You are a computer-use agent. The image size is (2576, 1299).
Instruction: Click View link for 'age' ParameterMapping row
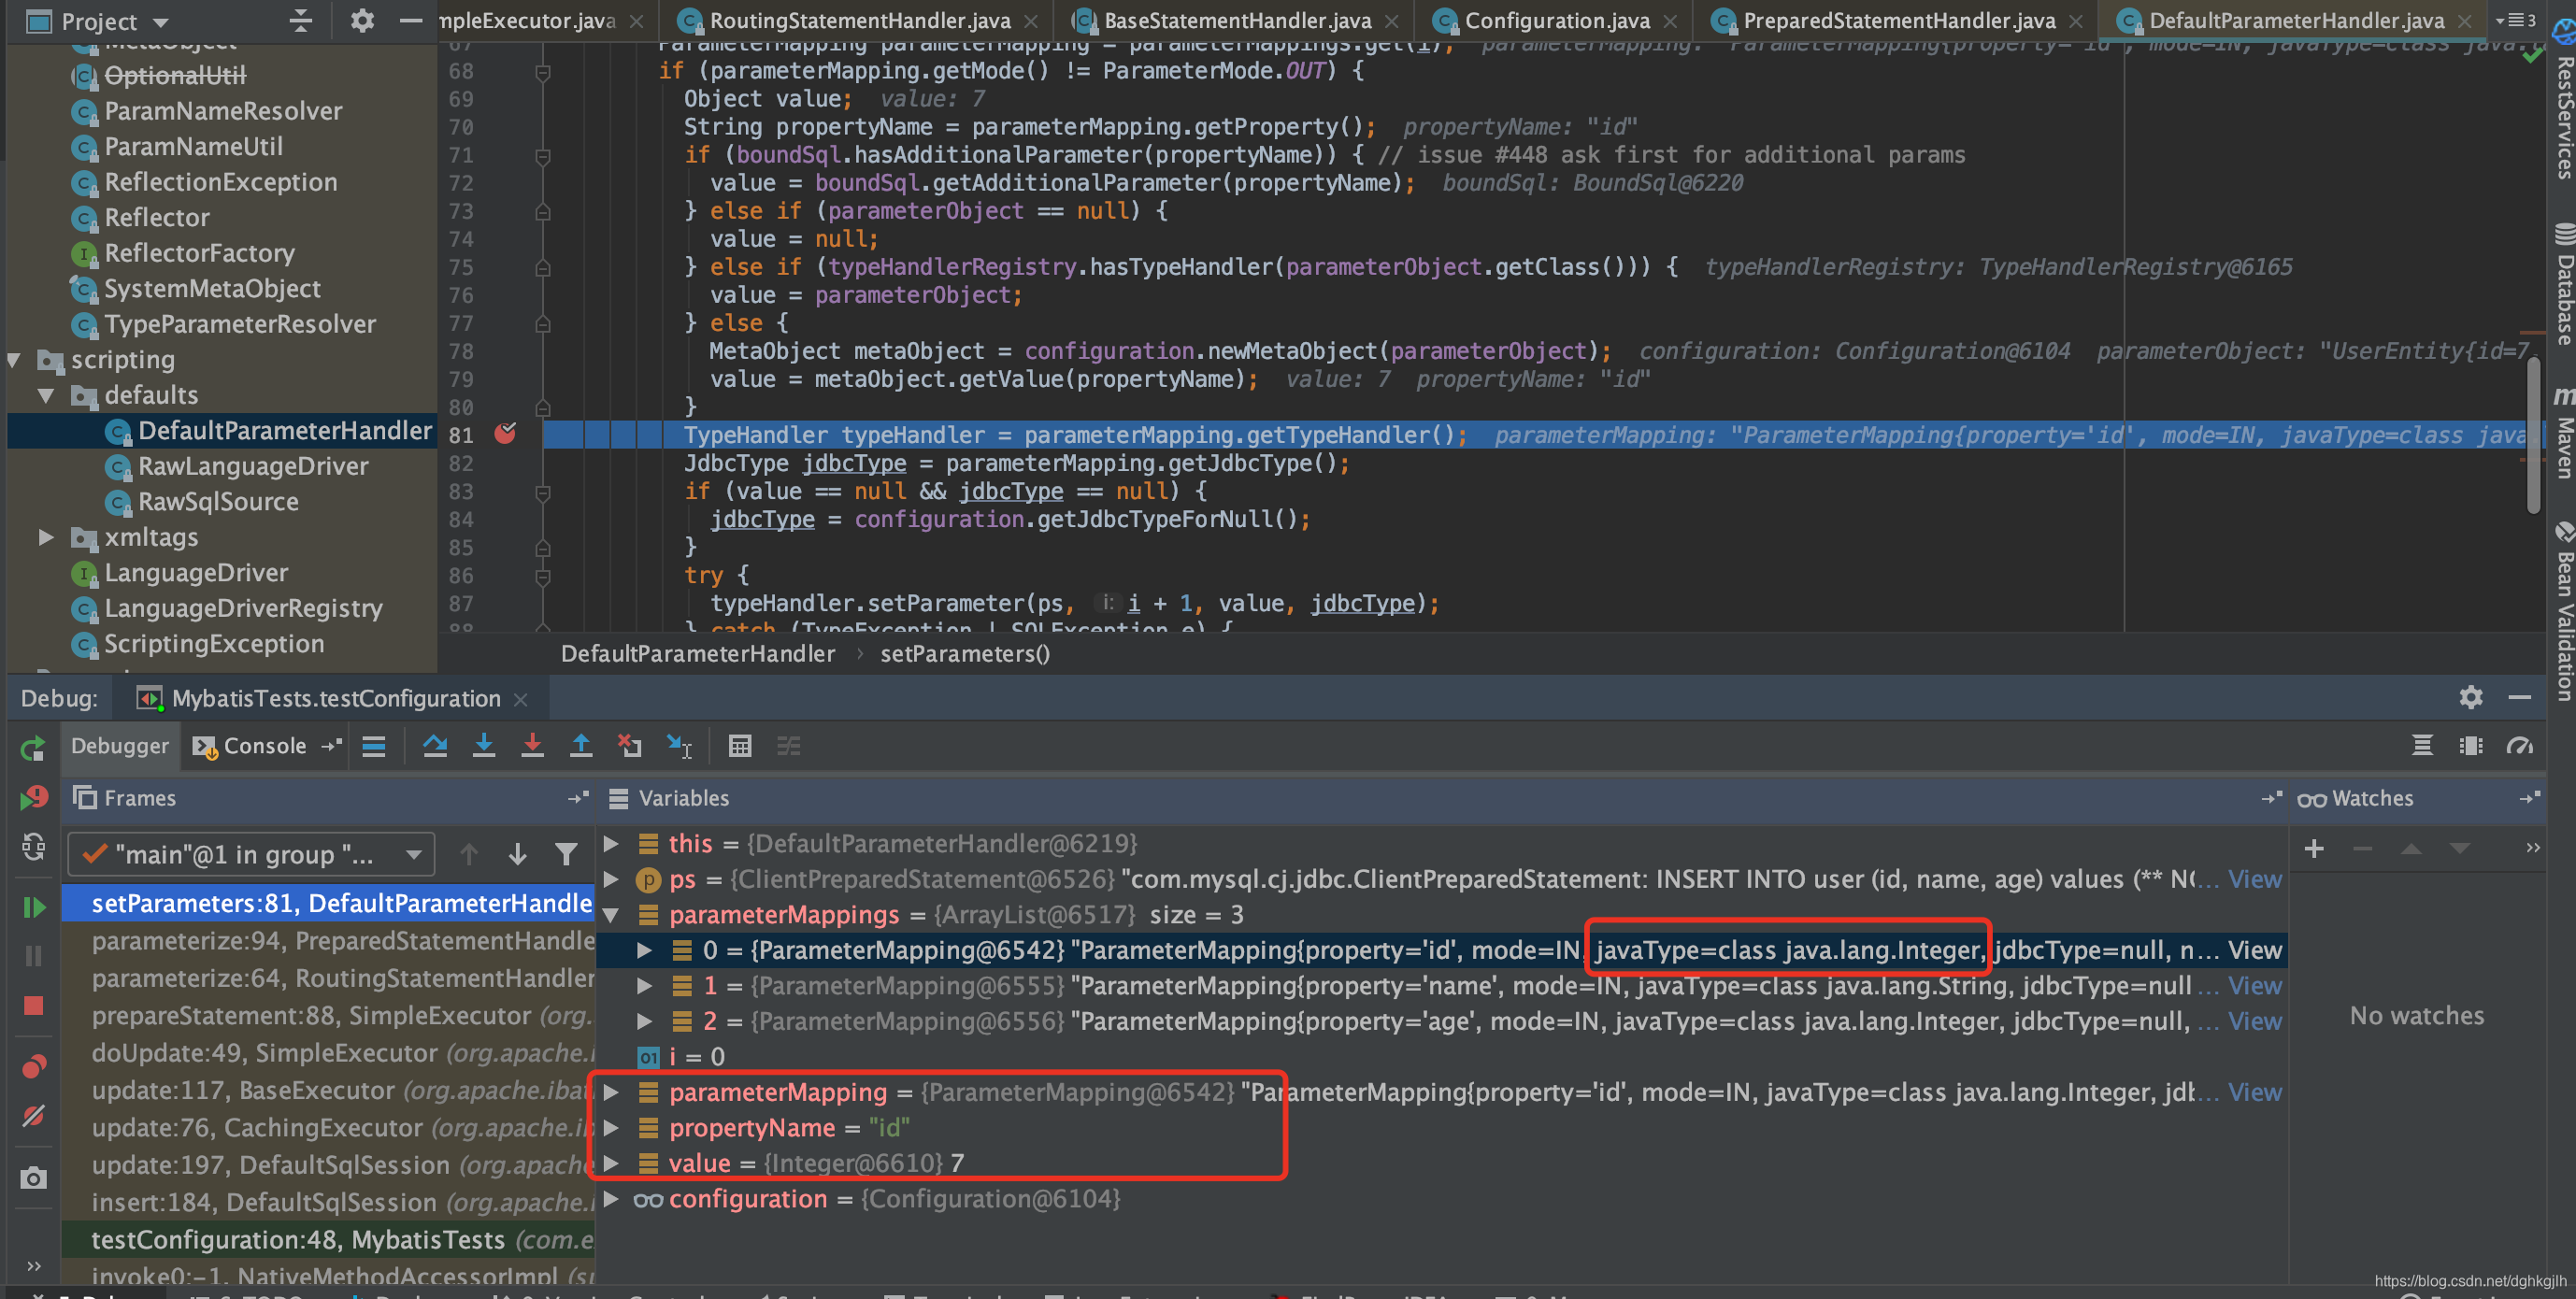pos(2255,1022)
